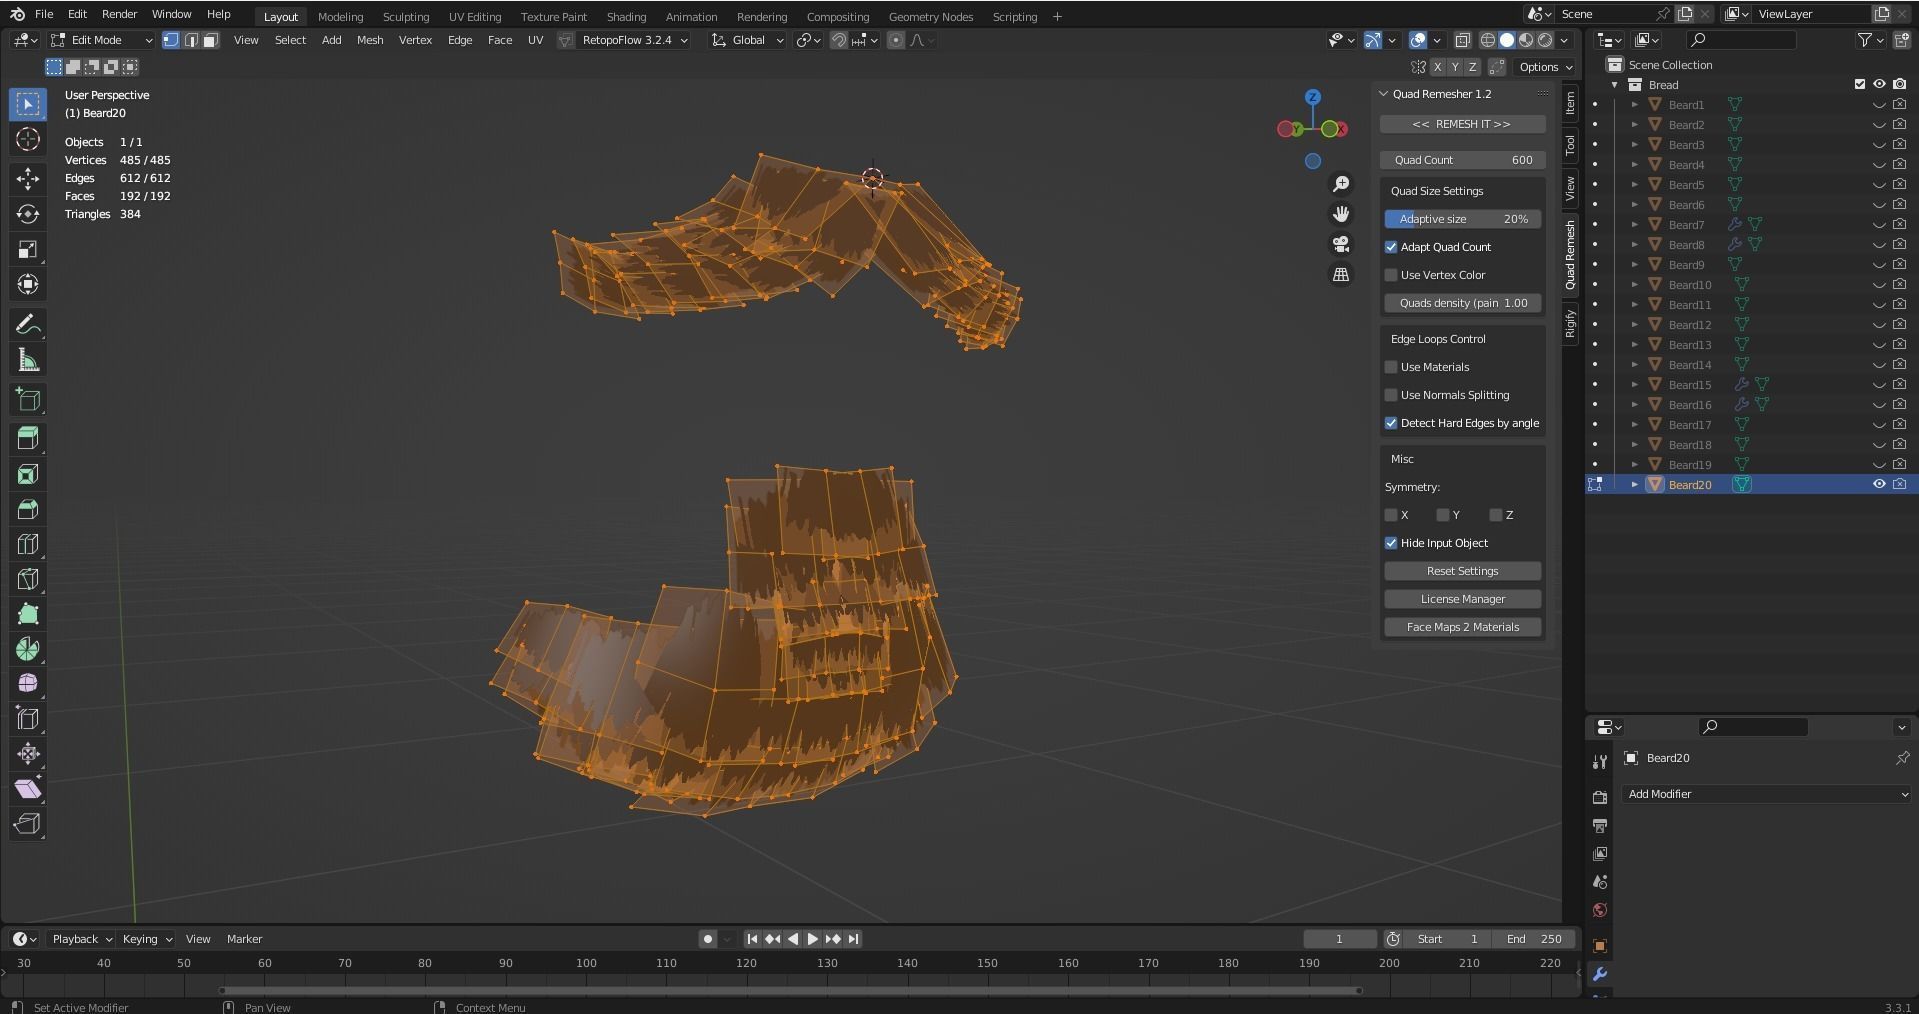Uncheck Detect Hard Edges by angle
The height and width of the screenshot is (1014, 1919).
[1391, 423]
